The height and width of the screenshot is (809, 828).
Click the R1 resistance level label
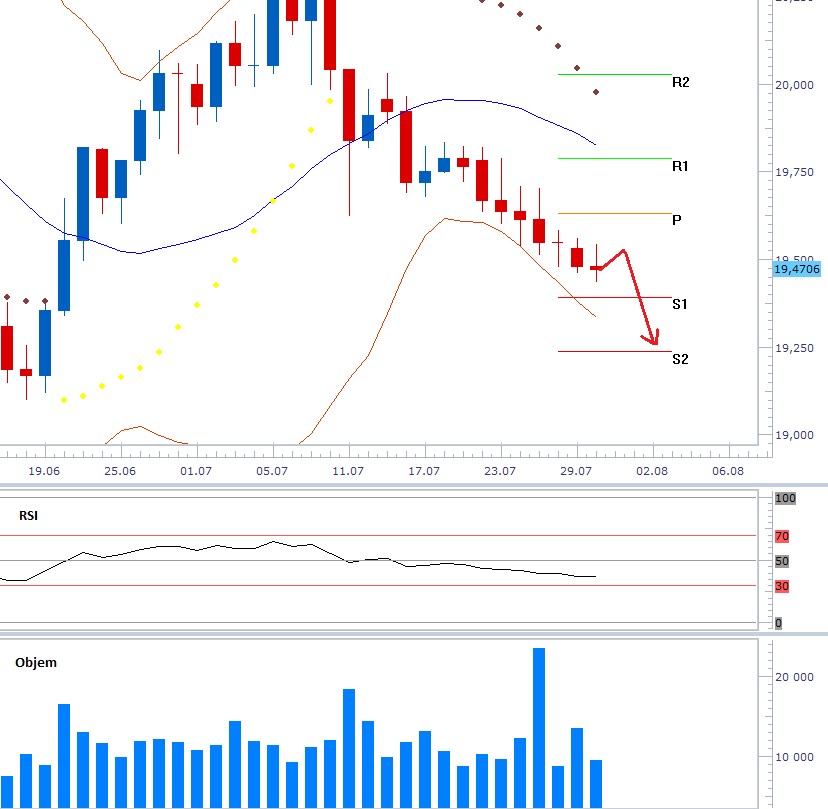tap(680, 166)
